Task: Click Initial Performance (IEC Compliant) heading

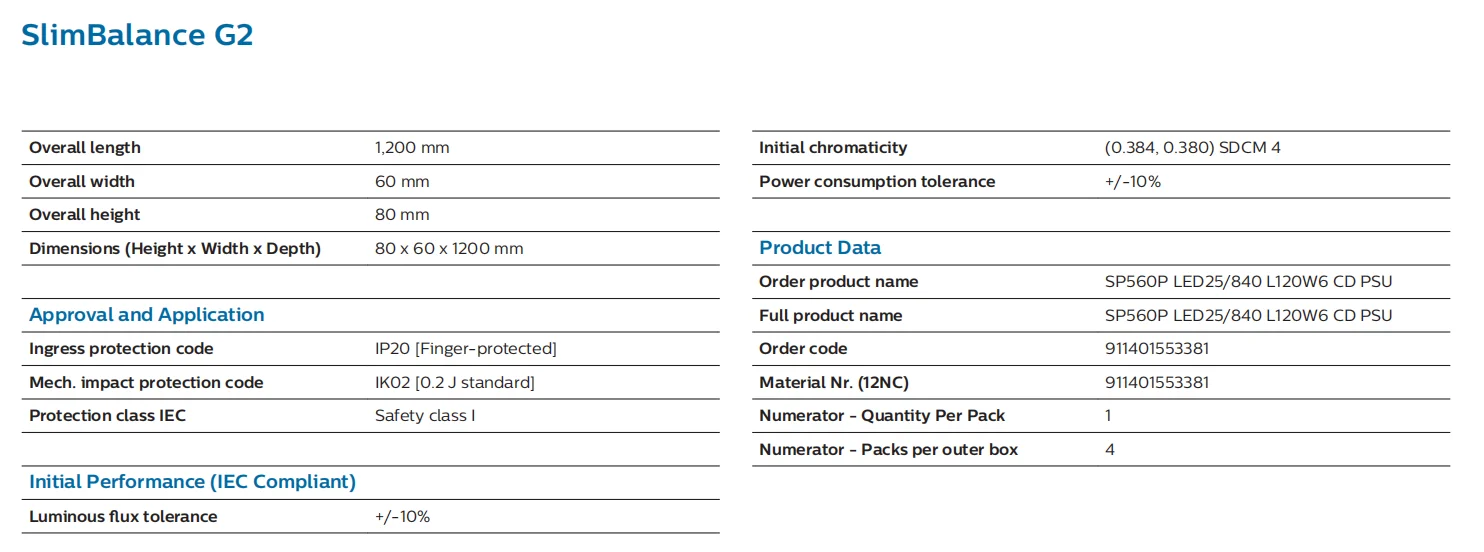Action: [192, 482]
